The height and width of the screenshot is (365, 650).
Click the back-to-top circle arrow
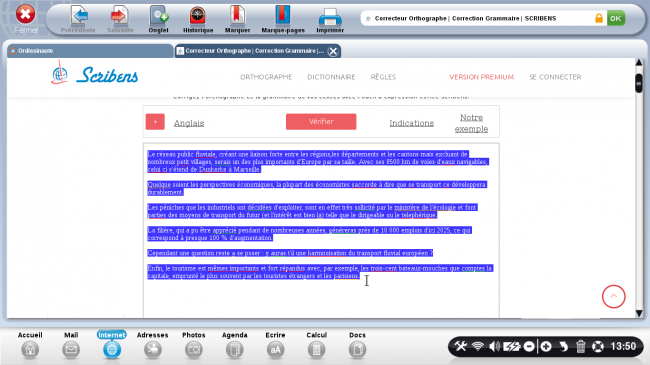click(x=614, y=296)
